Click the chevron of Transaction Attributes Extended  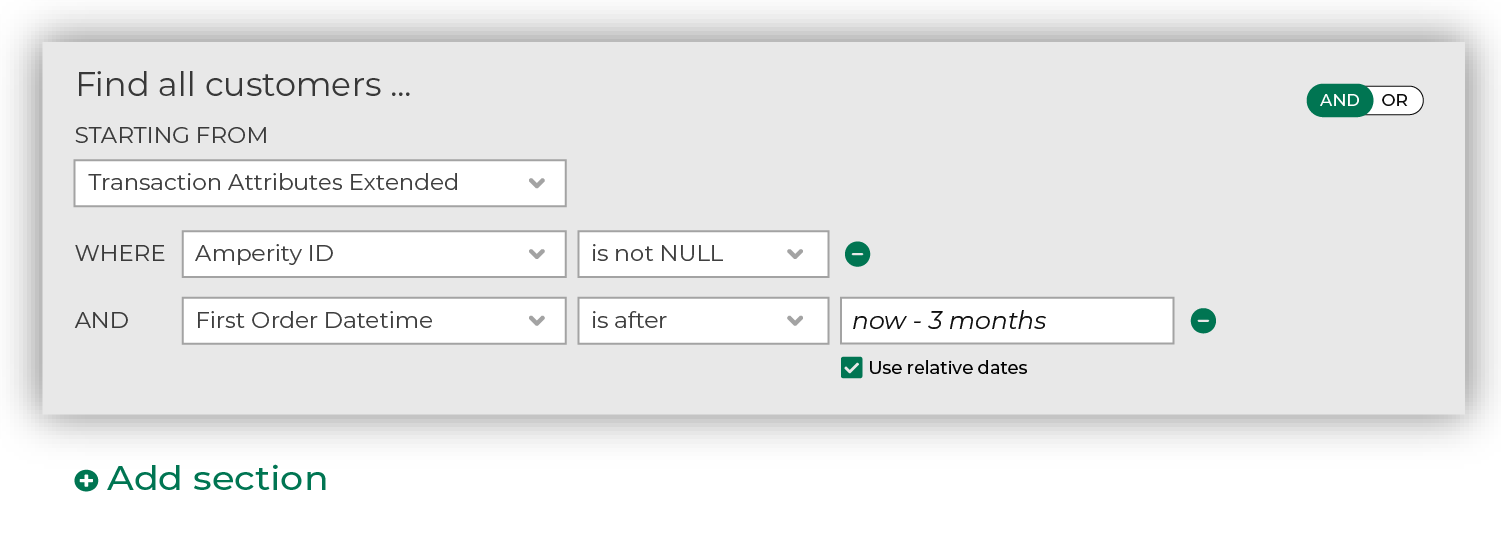(537, 183)
